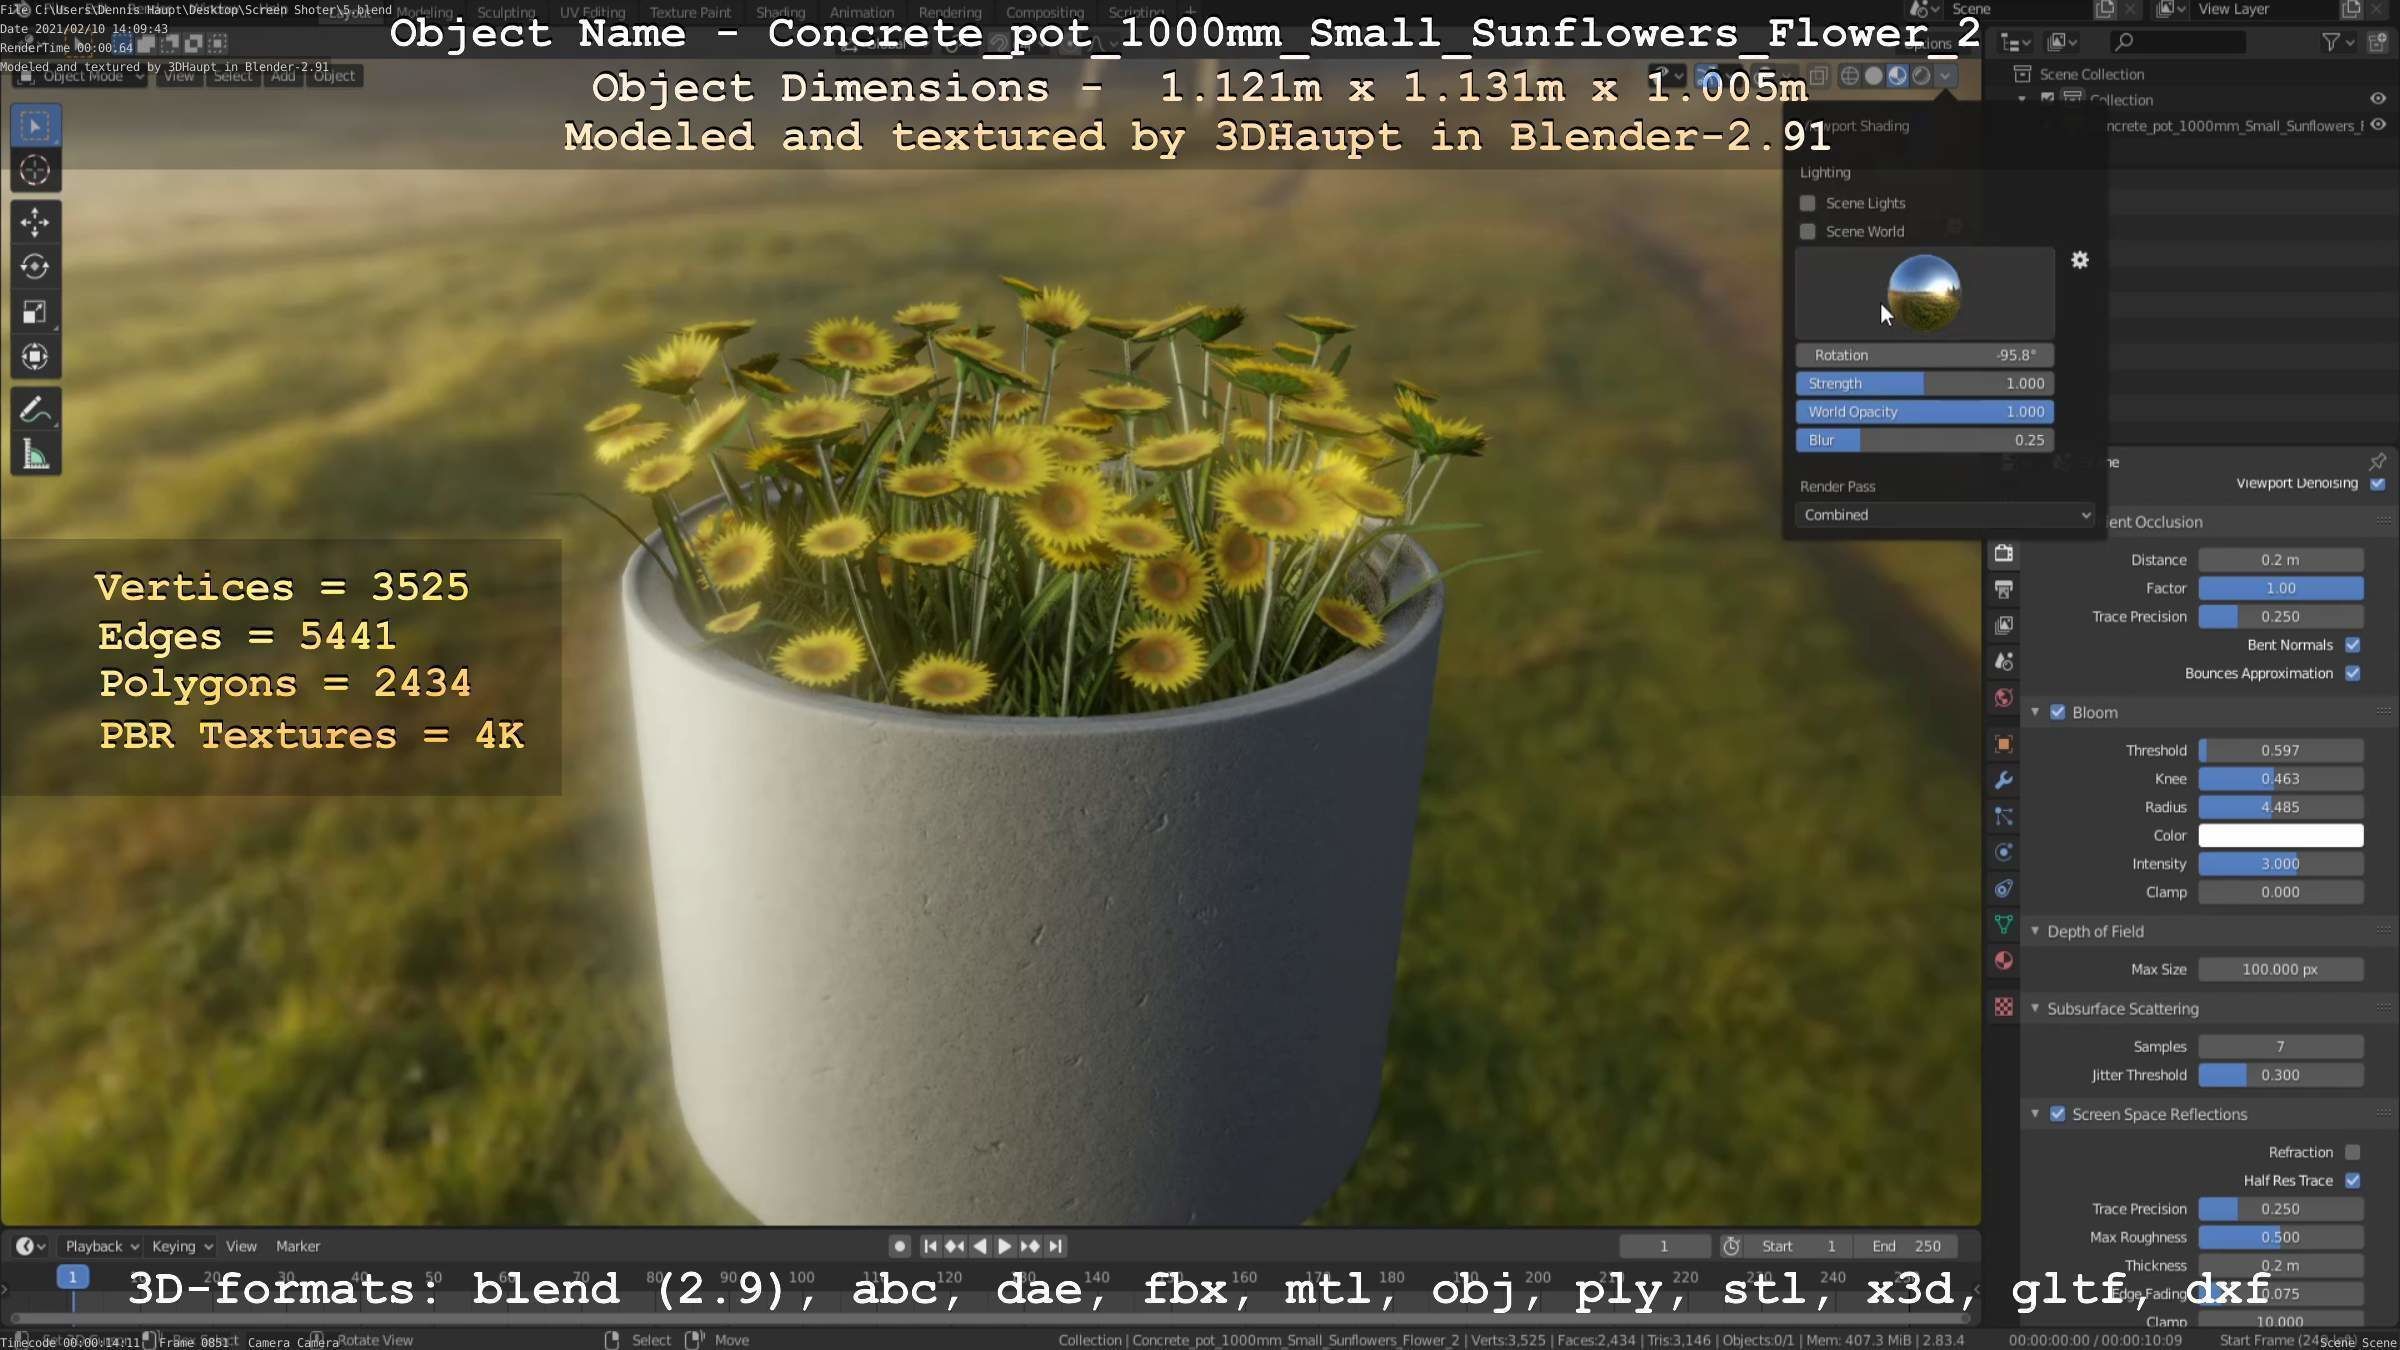Jump to the timeline end

(x=1055, y=1246)
